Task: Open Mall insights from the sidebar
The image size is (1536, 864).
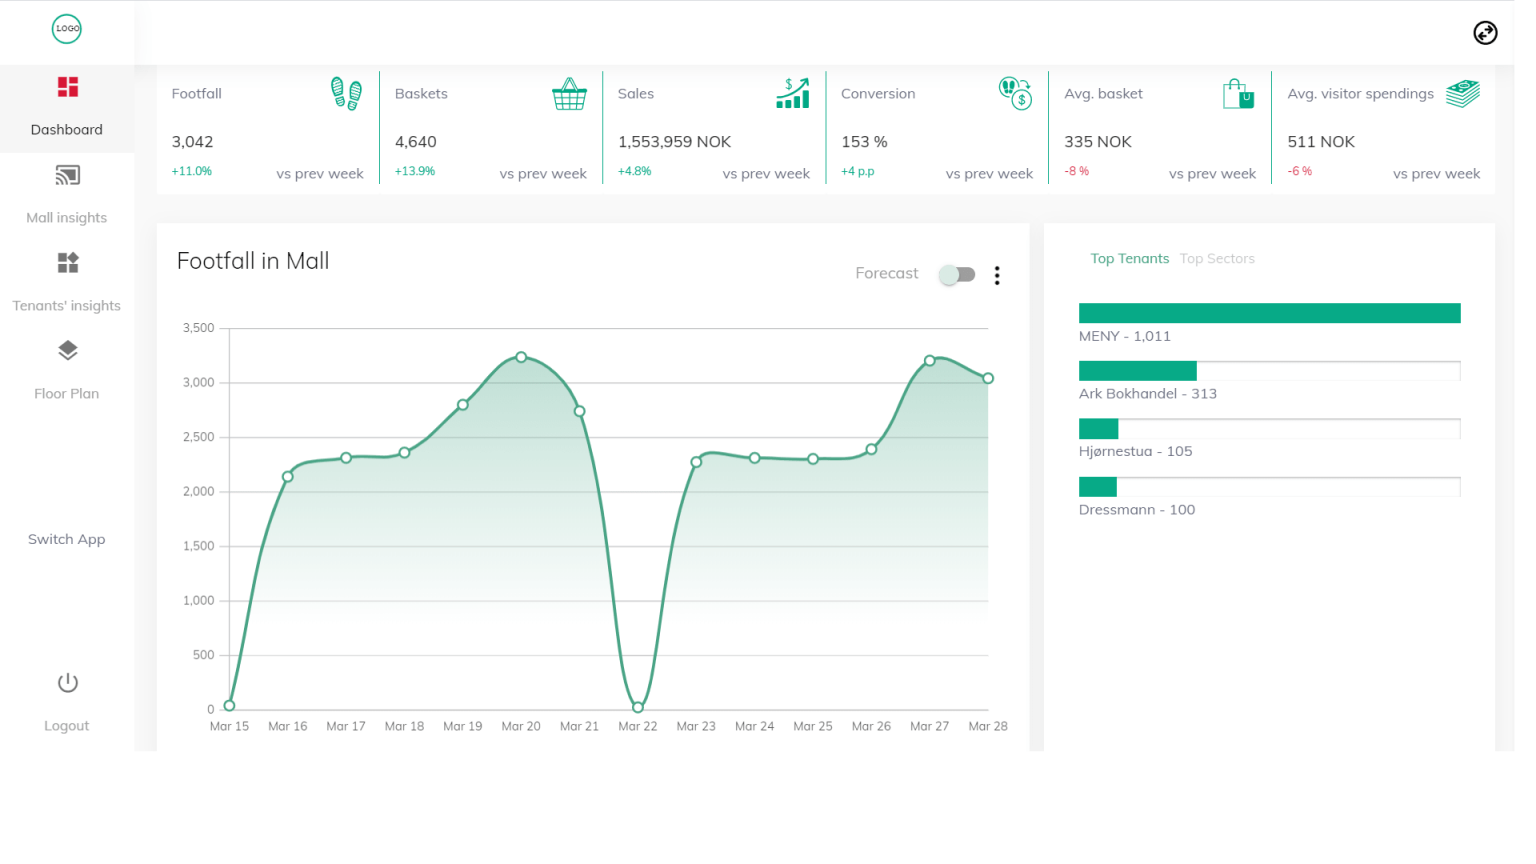Action: (x=67, y=175)
